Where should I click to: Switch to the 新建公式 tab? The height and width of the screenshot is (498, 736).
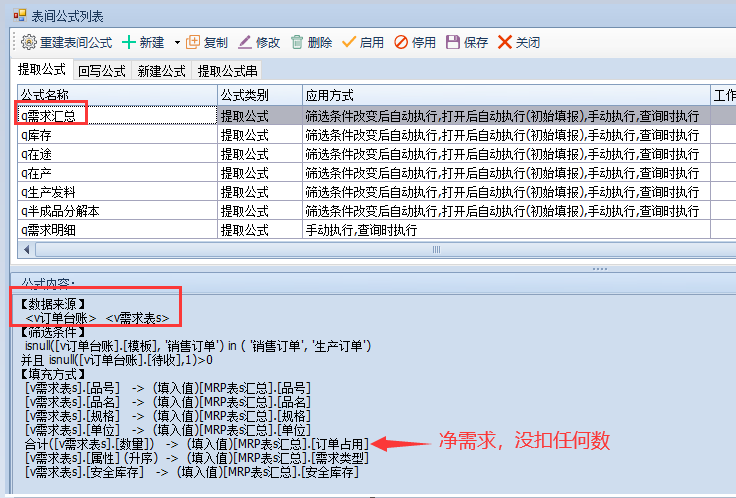point(161,71)
